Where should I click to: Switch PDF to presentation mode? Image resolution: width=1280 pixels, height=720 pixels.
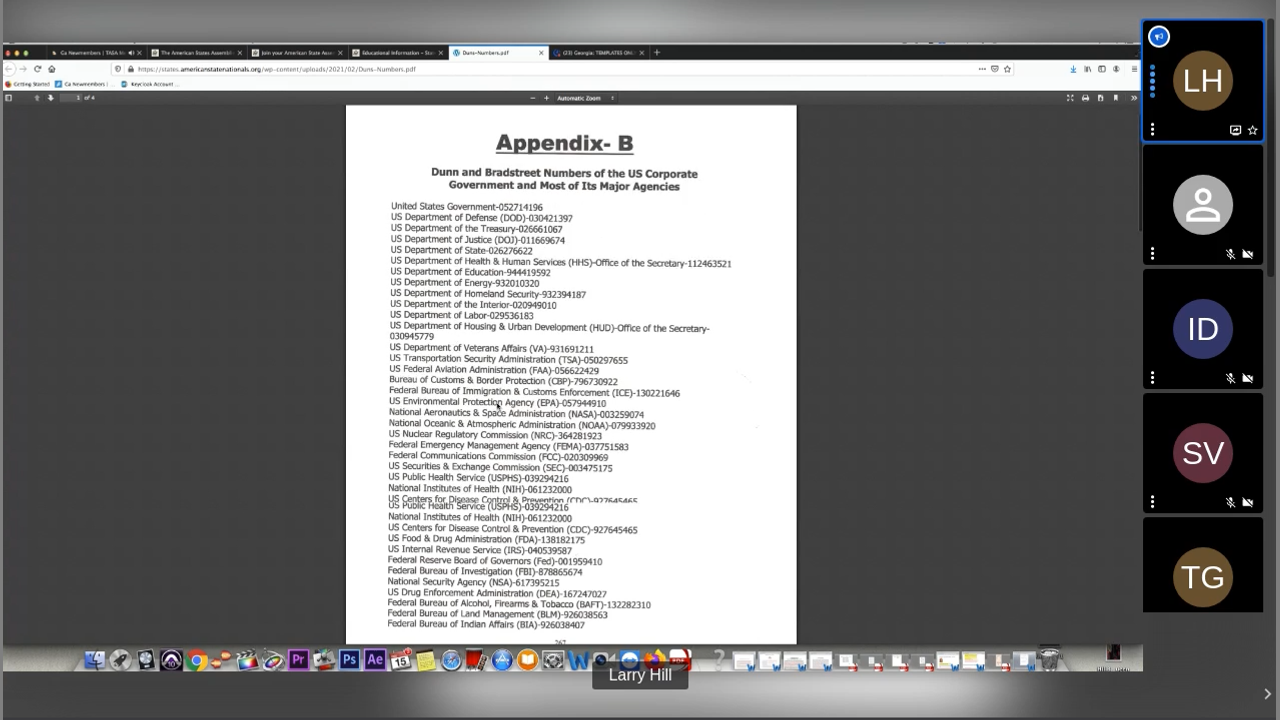click(x=1070, y=98)
